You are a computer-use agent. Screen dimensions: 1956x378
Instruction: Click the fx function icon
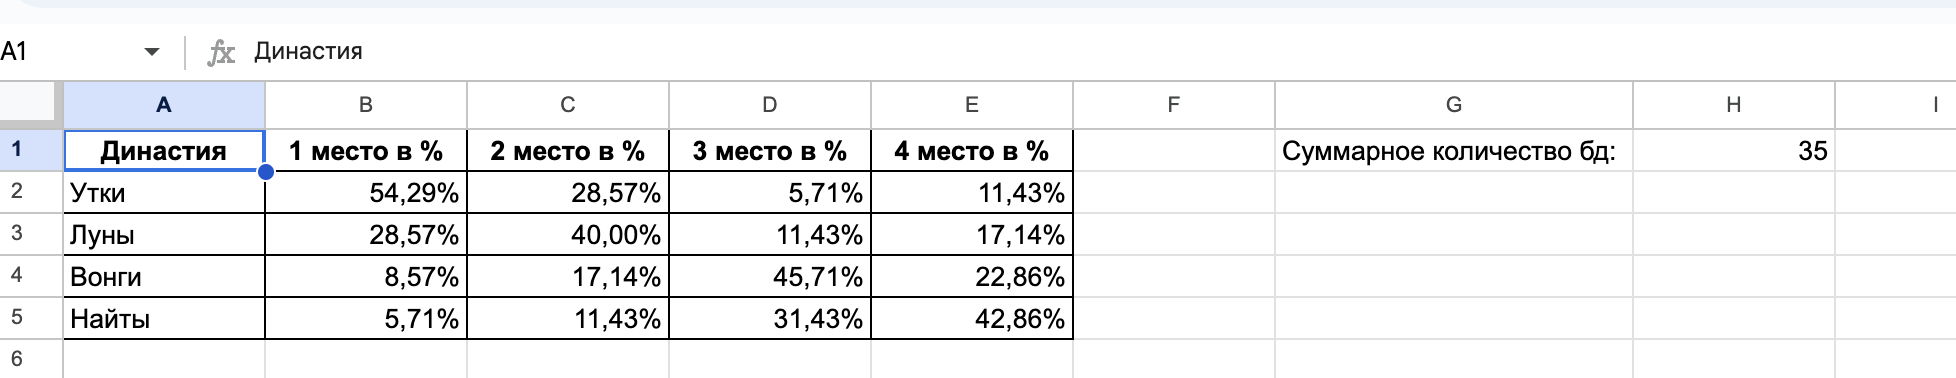pos(221,52)
